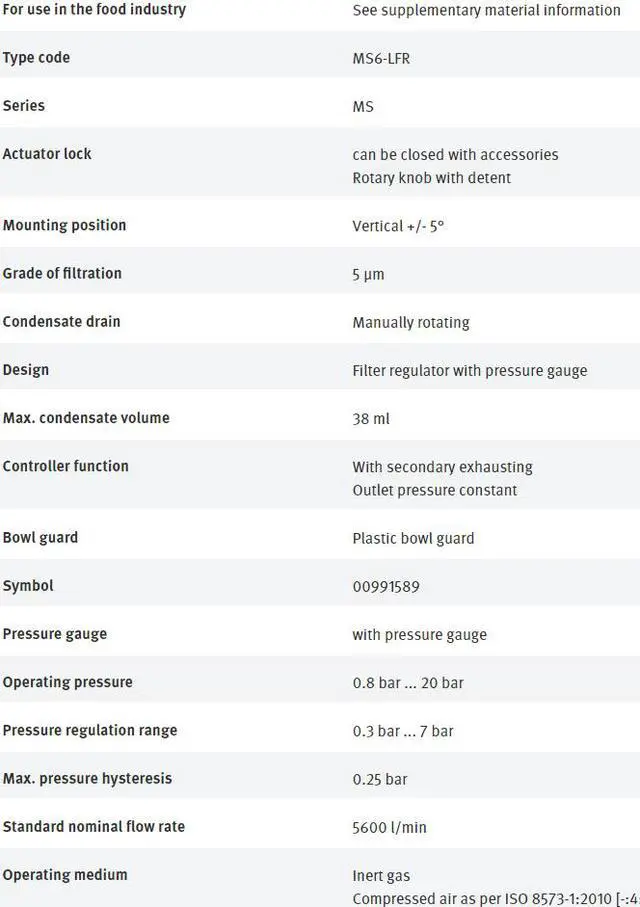This screenshot has width=640, height=907.
Task: Click the "0.8 bar ... 20 bar" value
Action: coord(408,683)
